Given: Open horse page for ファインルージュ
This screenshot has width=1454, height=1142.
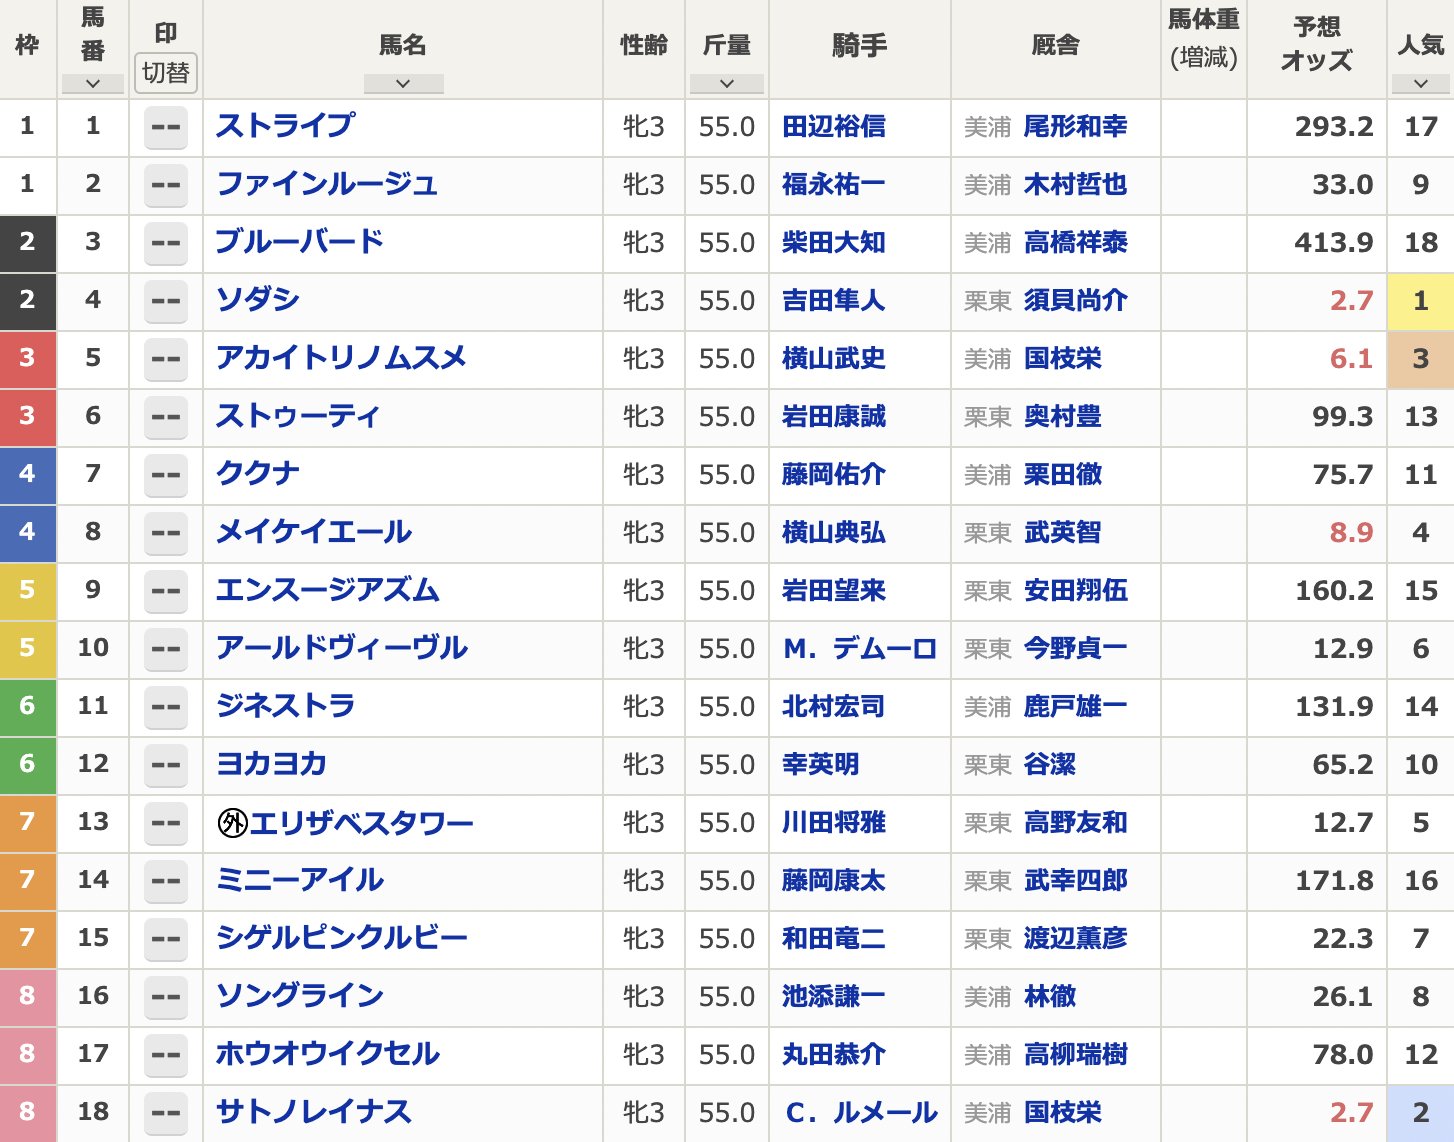Looking at the screenshot, I should (x=327, y=184).
